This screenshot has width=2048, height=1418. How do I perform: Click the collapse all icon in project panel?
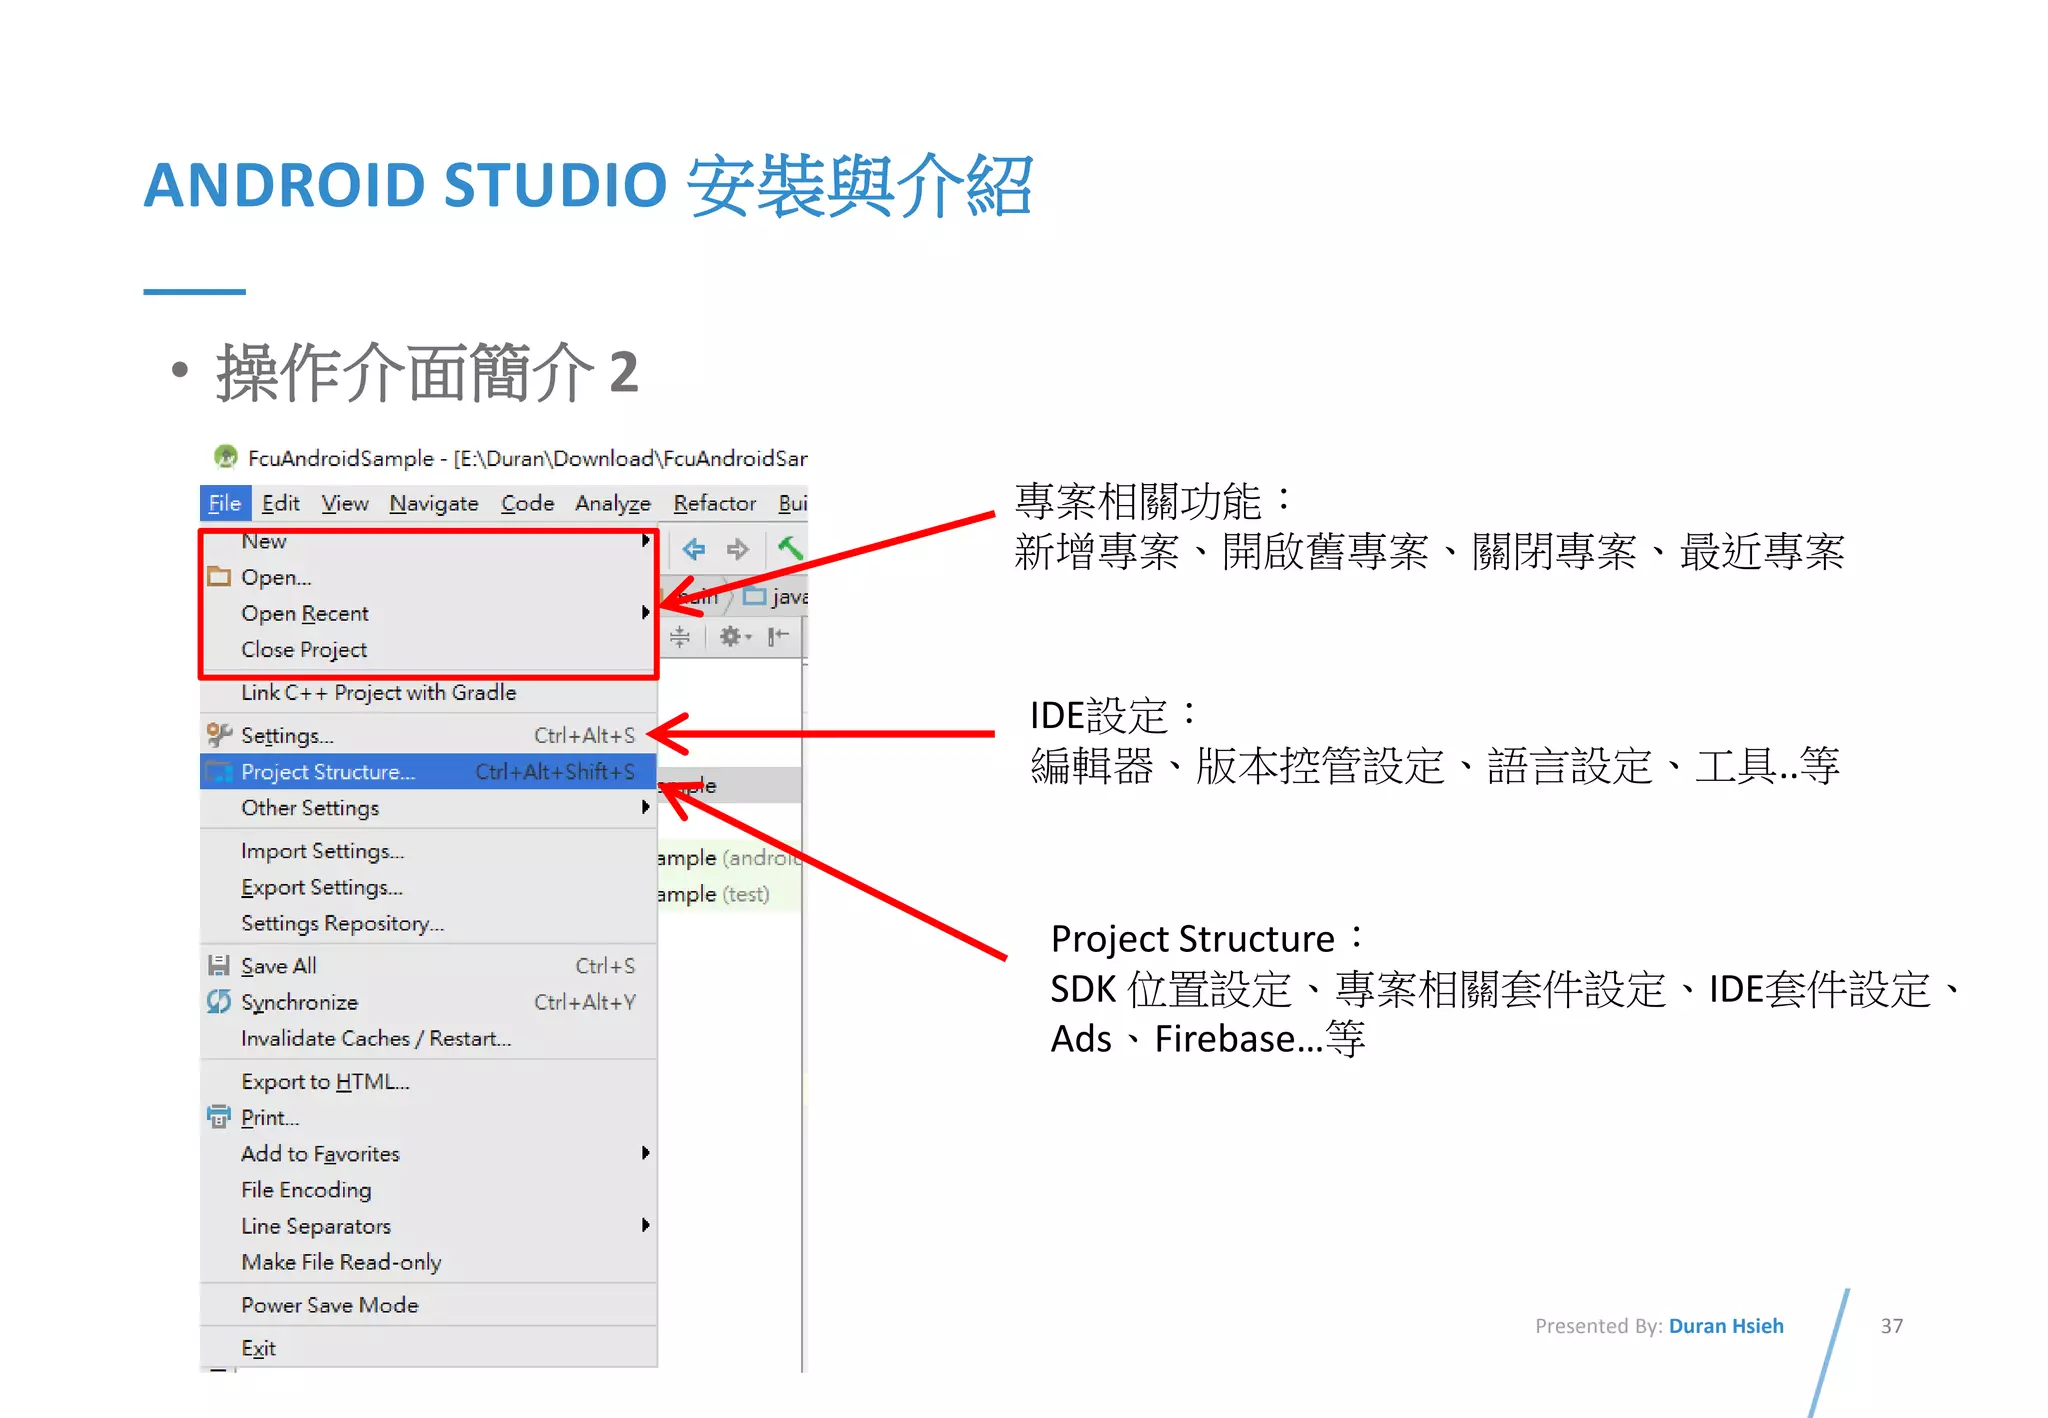pos(680,636)
